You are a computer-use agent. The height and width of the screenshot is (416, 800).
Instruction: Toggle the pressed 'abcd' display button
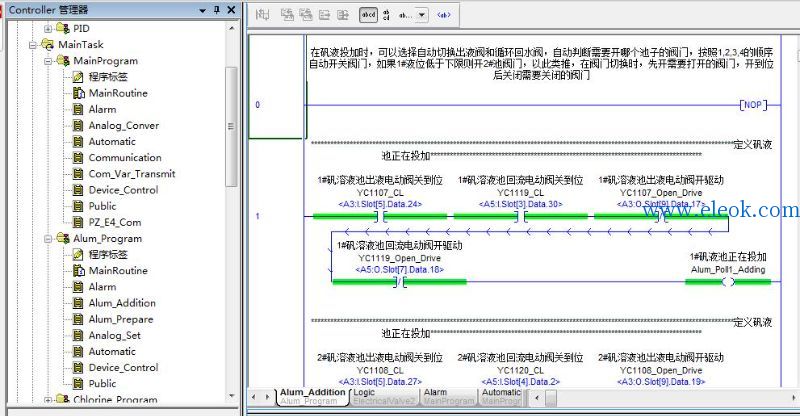pos(368,15)
